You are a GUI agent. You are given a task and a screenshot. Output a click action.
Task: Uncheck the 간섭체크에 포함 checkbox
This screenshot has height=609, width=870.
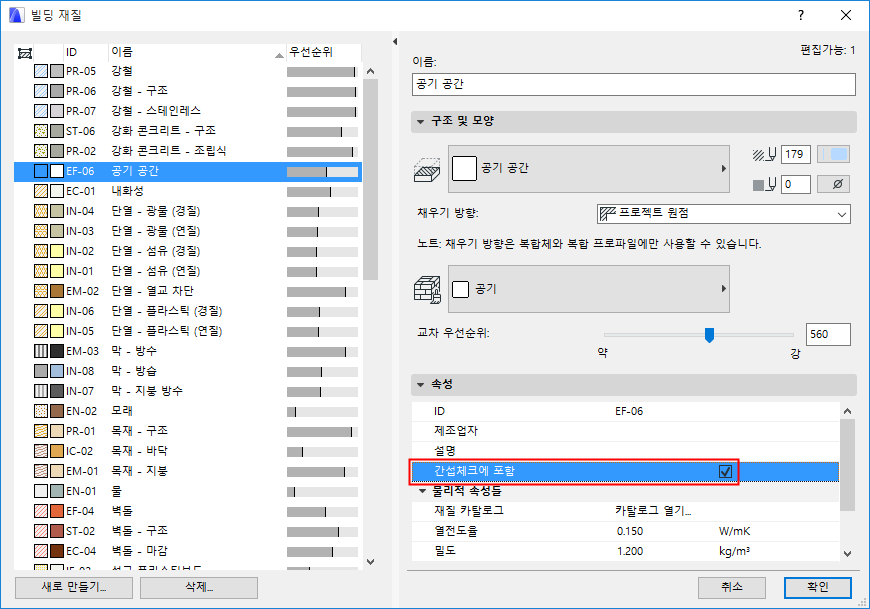[725, 471]
